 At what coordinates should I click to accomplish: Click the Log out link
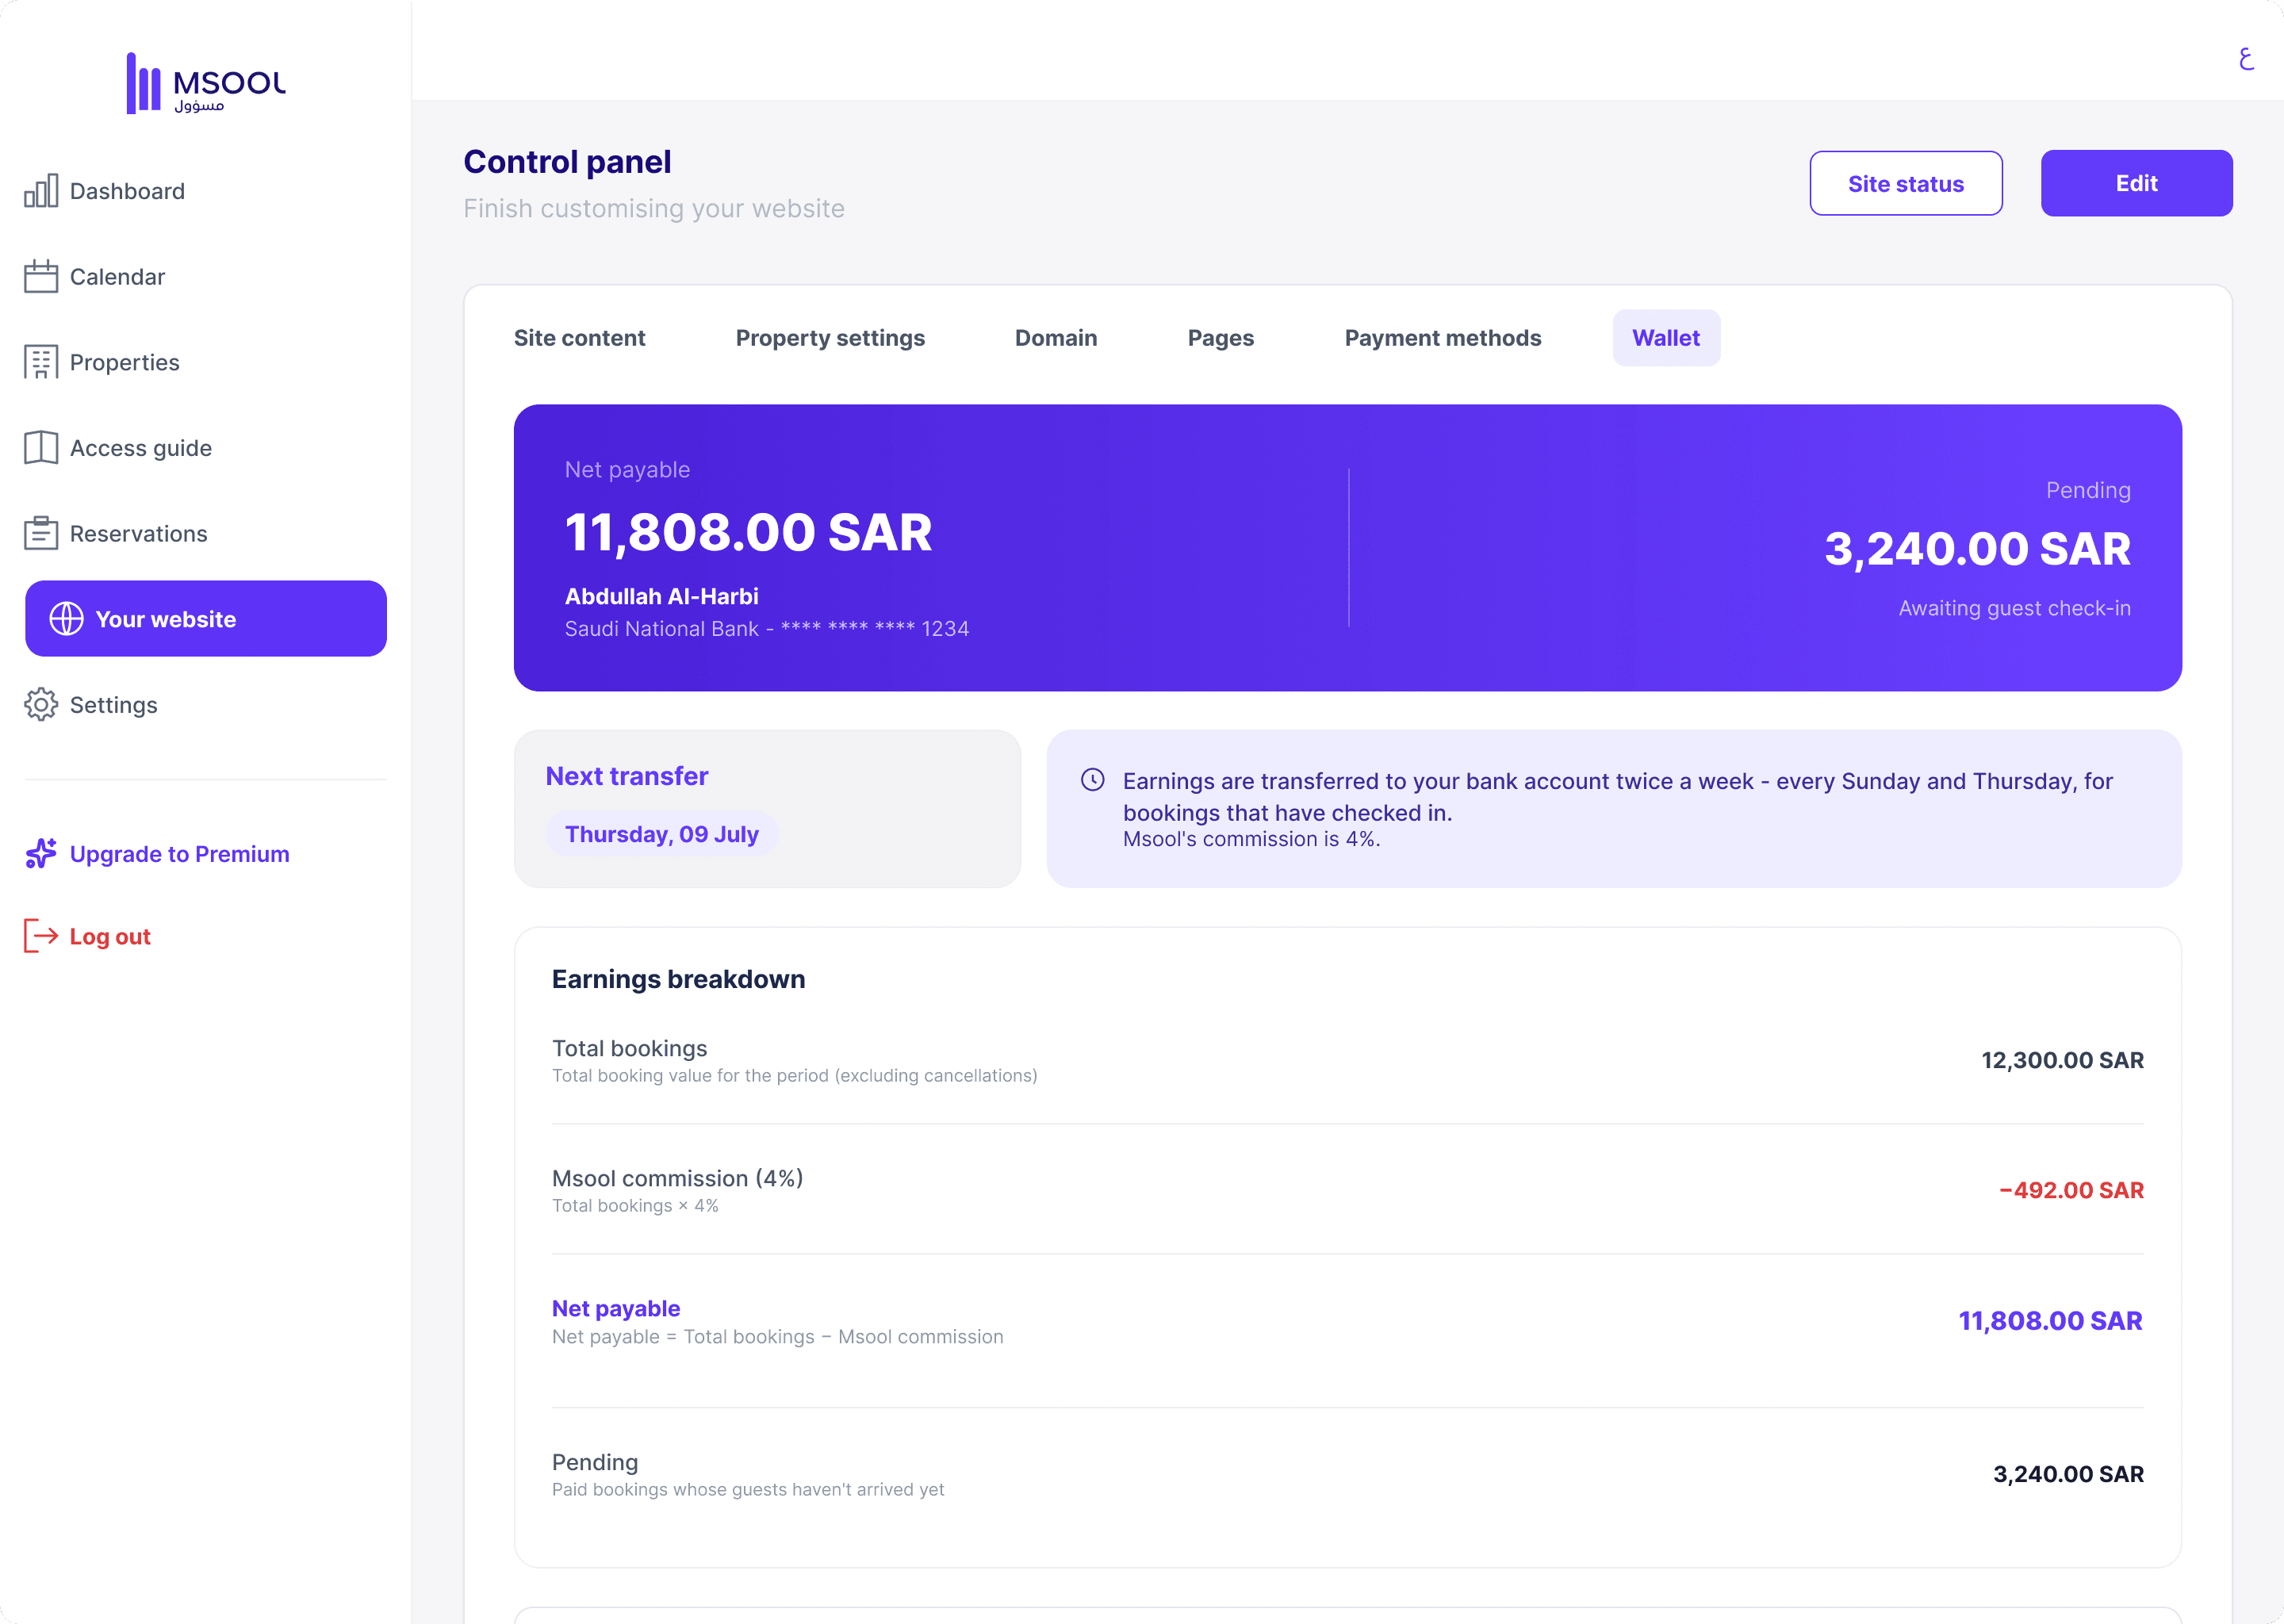110,937
